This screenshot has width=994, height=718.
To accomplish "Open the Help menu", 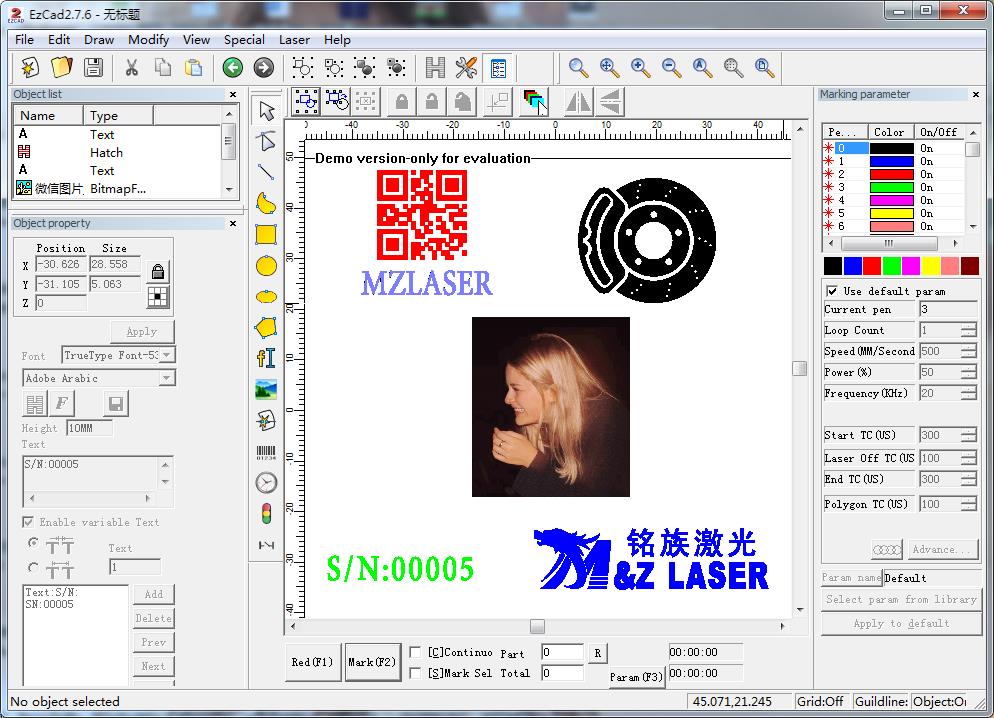I will 337,39.
